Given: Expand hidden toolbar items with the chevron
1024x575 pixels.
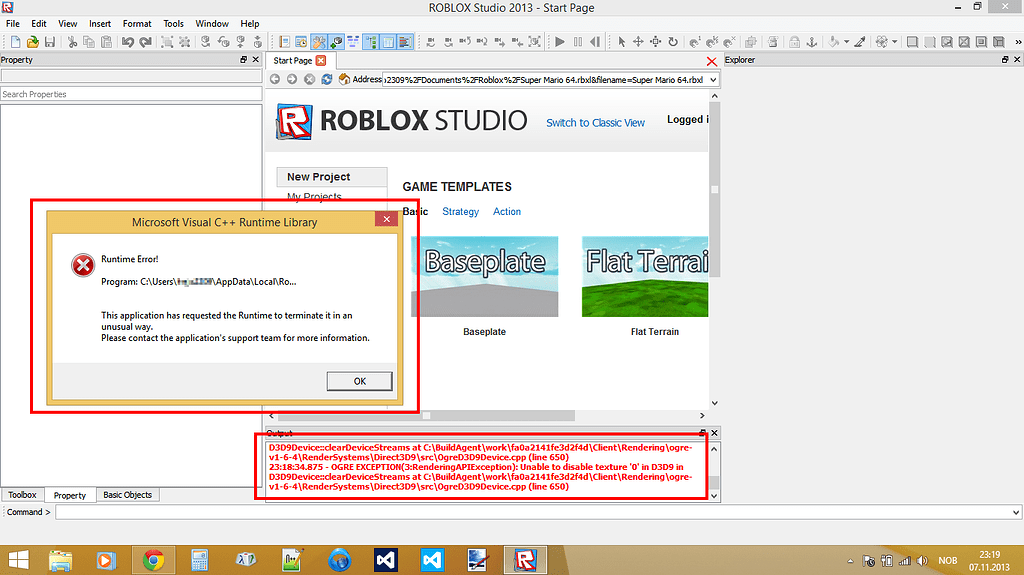Looking at the screenshot, I should 1017,42.
